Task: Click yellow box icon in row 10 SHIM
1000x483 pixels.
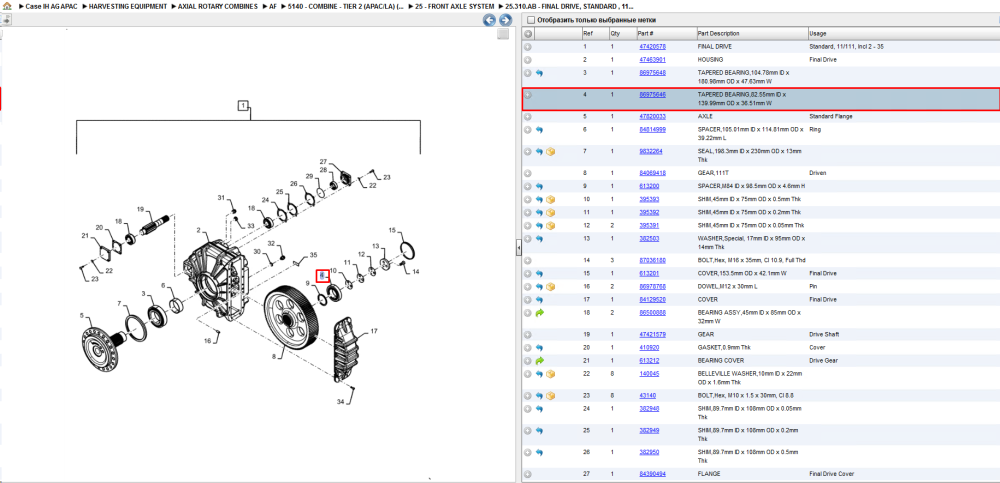Action: 550,199
